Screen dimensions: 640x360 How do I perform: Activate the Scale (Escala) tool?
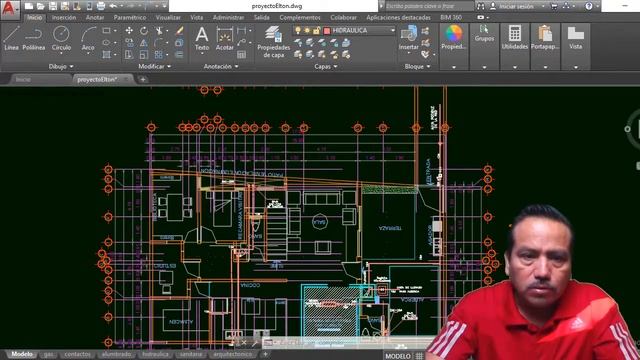click(x=144, y=54)
